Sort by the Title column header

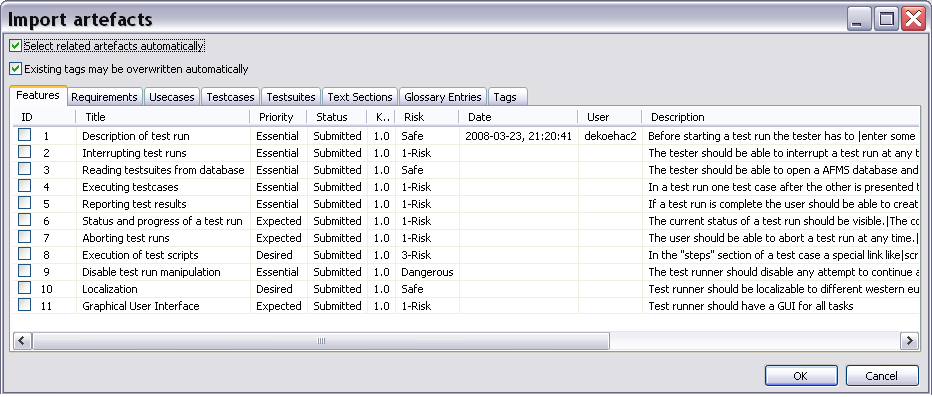pos(163,117)
